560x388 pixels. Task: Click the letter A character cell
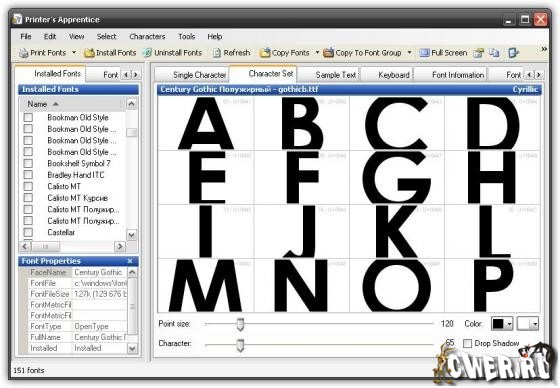click(x=206, y=123)
